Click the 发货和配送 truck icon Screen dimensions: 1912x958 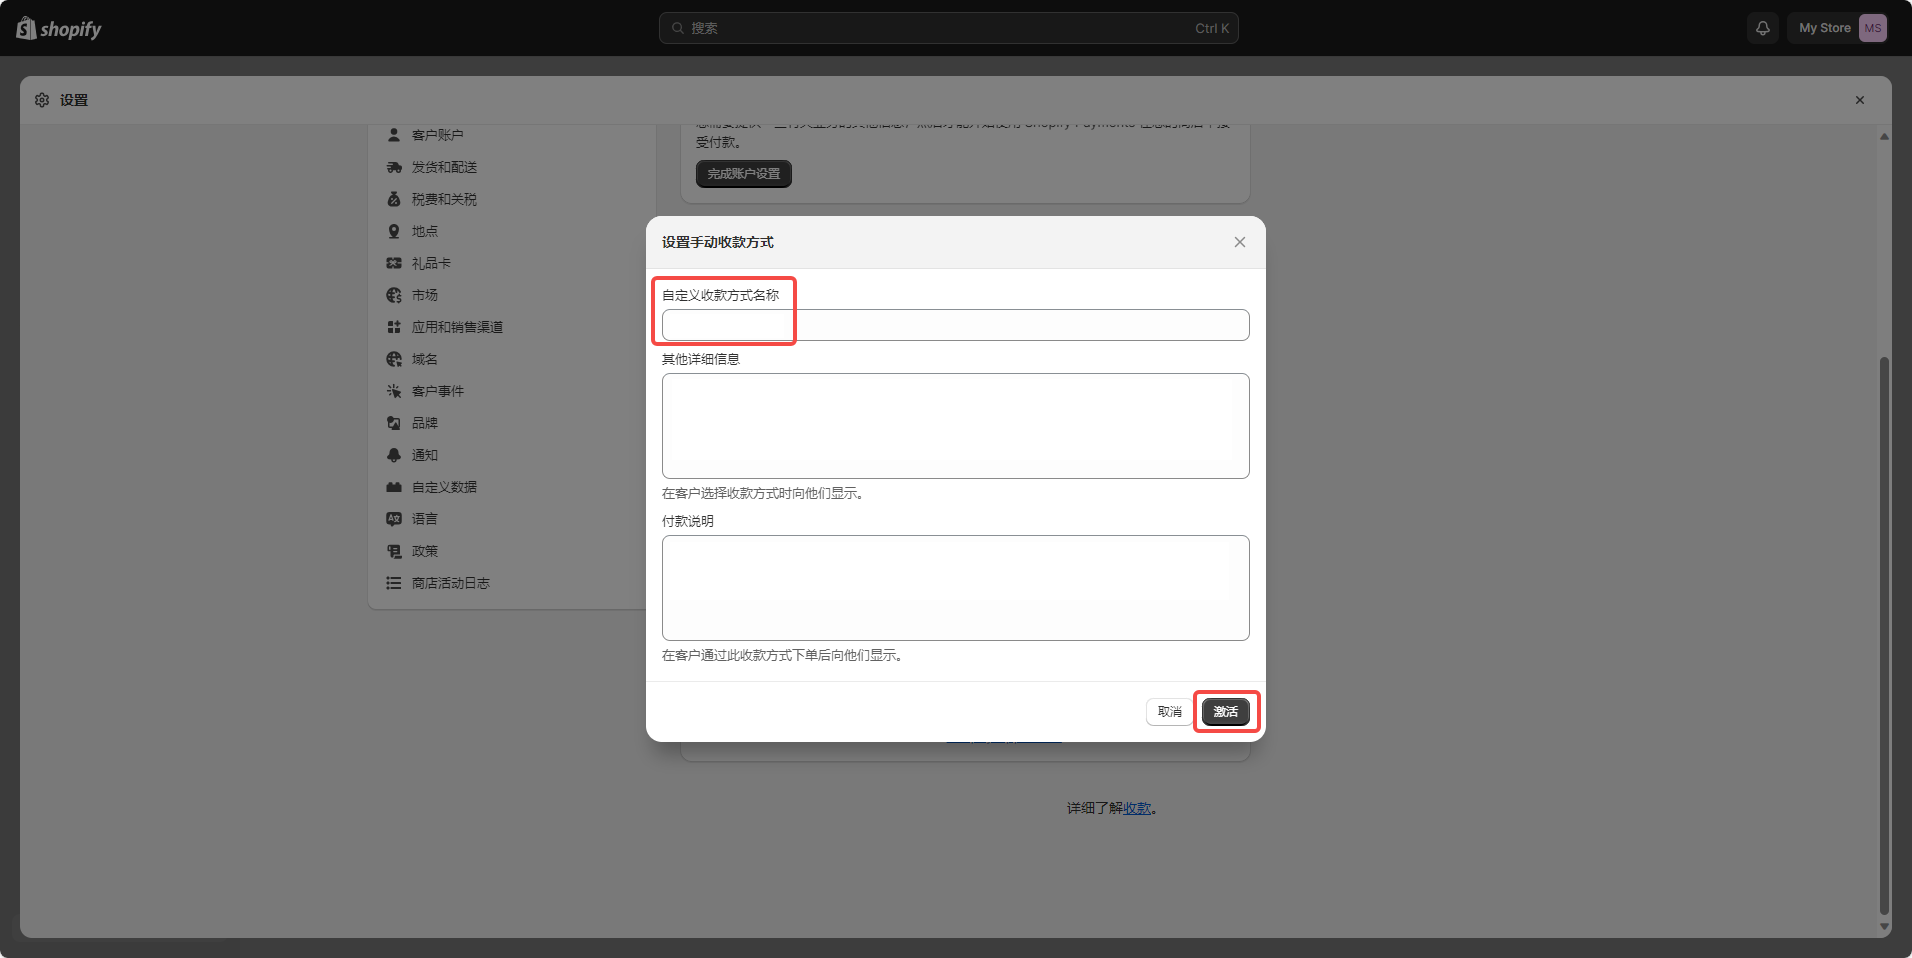[x=394, y=167]
